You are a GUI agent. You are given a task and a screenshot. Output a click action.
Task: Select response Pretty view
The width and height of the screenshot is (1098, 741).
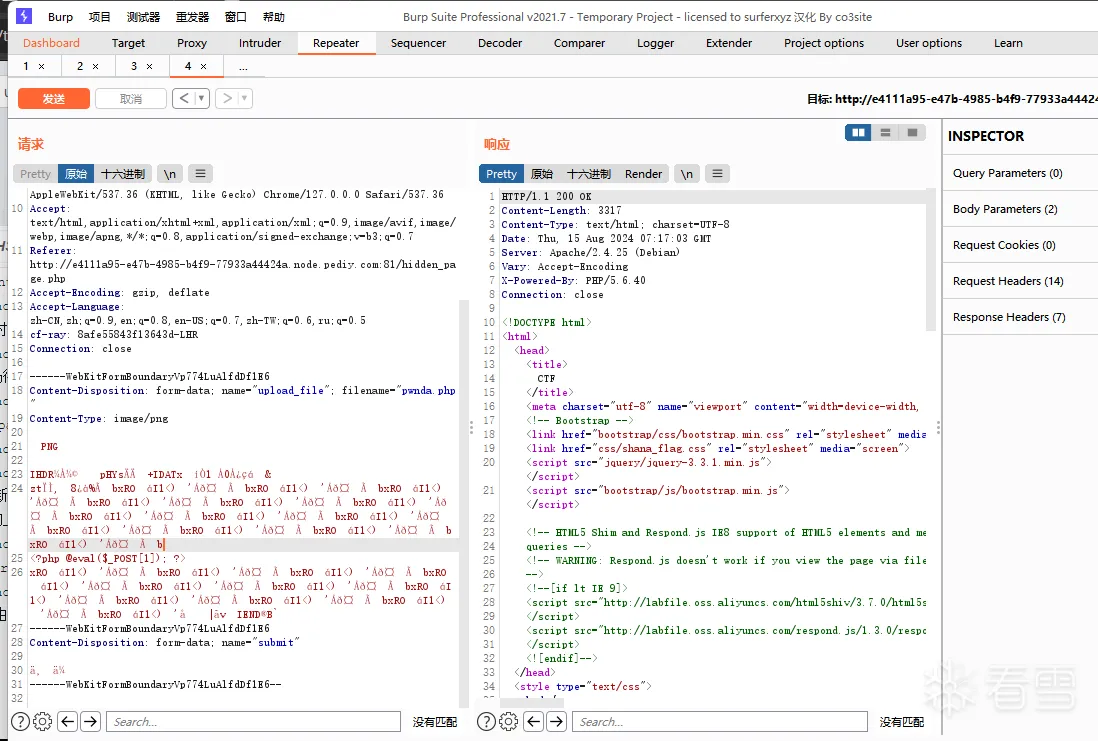click(501, 174)
